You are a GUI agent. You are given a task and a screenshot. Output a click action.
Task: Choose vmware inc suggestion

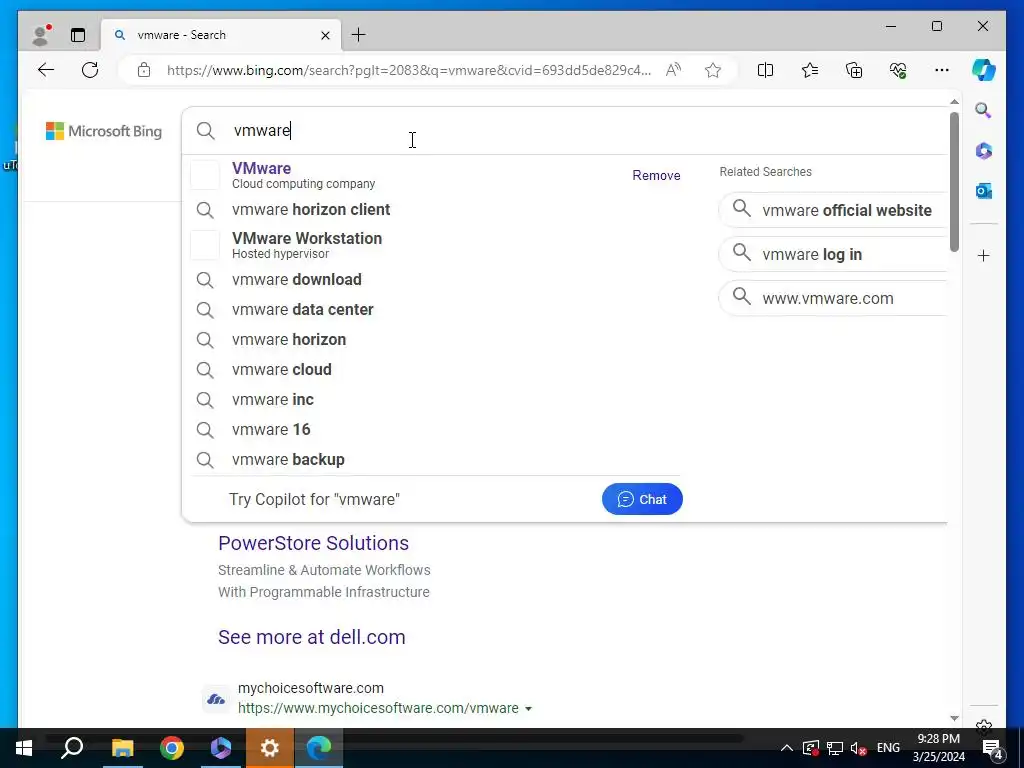point(435,400)
